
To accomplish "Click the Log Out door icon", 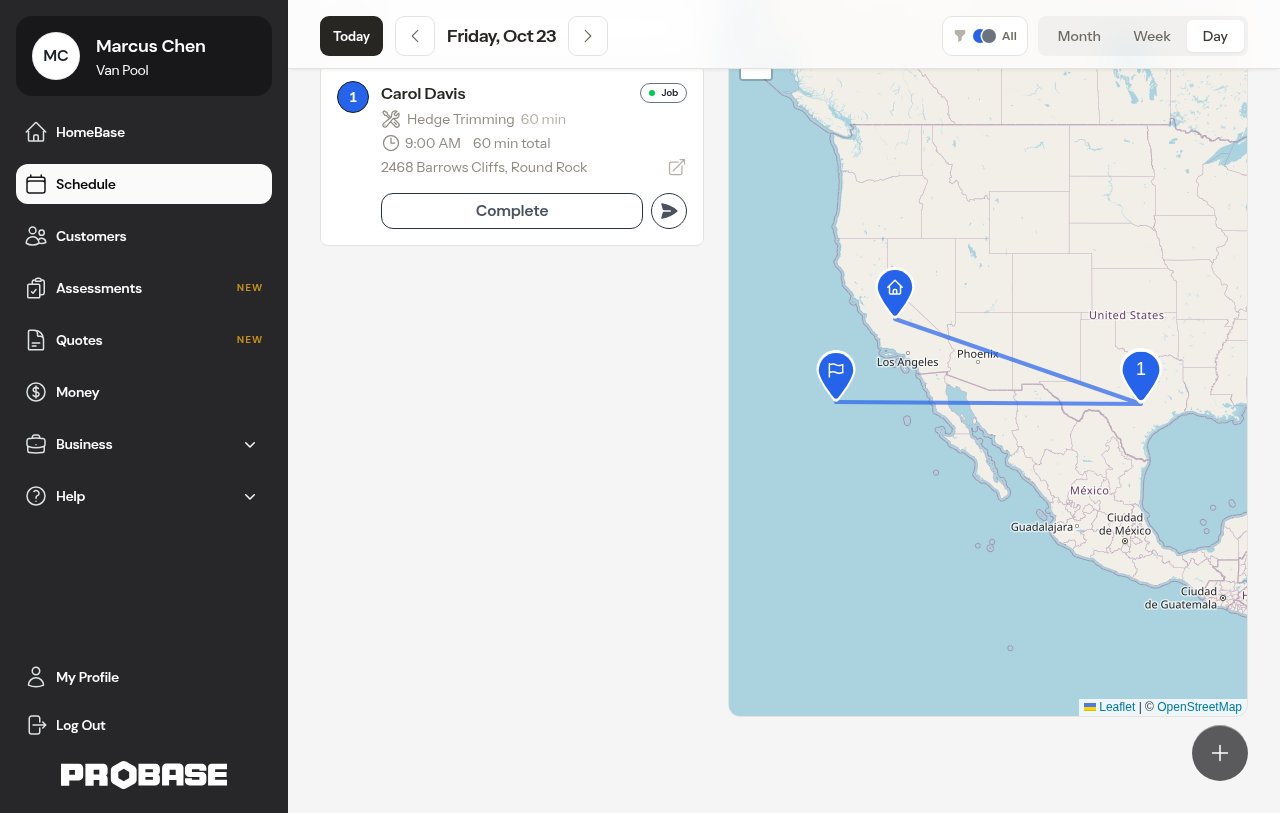I will point(36,725).
